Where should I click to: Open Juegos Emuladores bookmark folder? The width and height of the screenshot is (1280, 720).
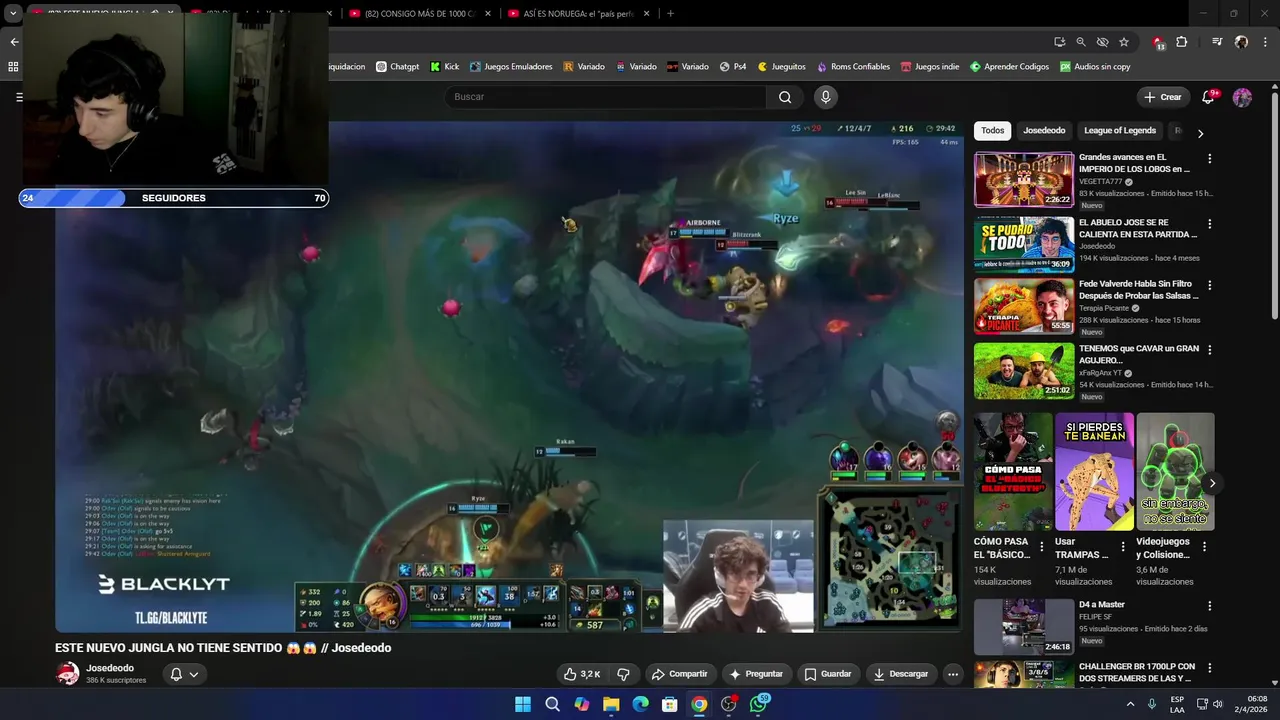511,67
